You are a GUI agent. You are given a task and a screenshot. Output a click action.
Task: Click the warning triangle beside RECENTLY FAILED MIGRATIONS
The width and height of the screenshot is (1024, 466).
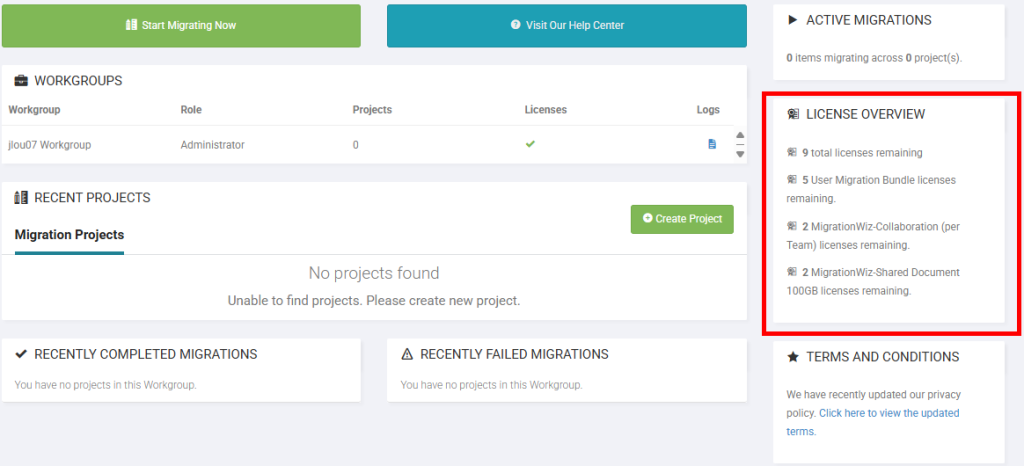click(x=408, y=354)
